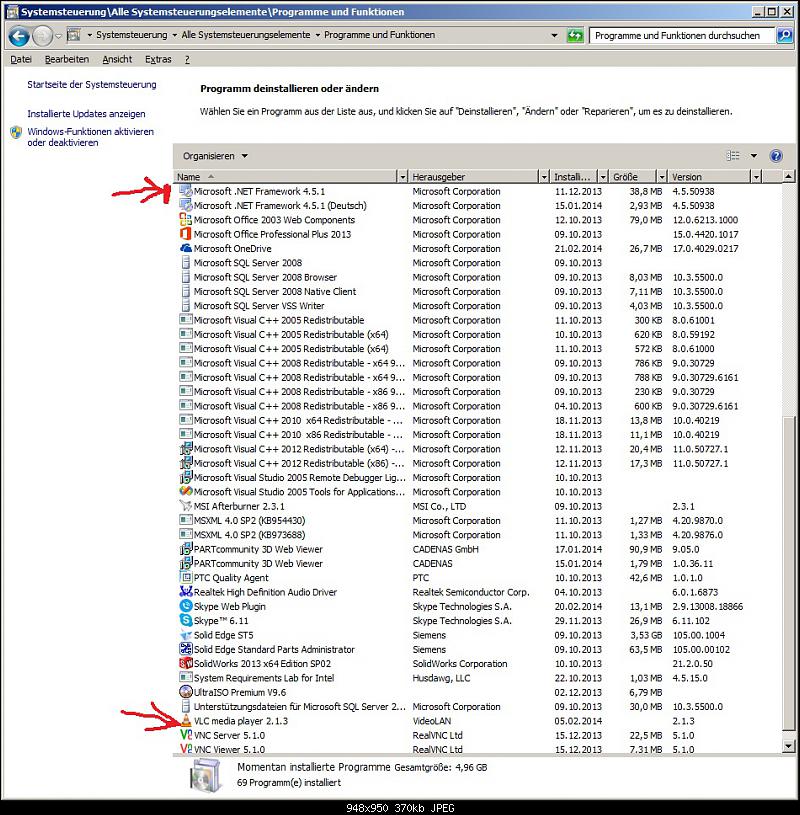
Task: Open the Extras menu
Action: point(158,59)
